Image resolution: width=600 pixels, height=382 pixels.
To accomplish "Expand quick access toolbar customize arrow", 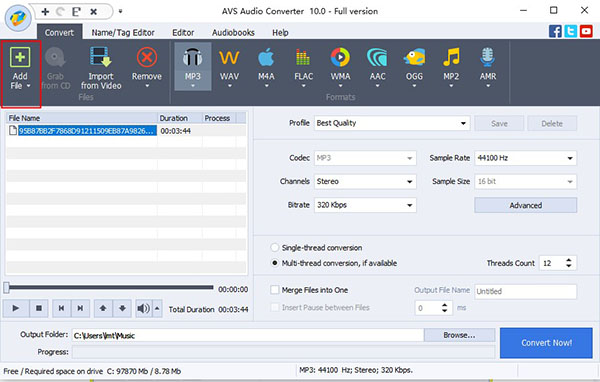I will tap(120, 11).
